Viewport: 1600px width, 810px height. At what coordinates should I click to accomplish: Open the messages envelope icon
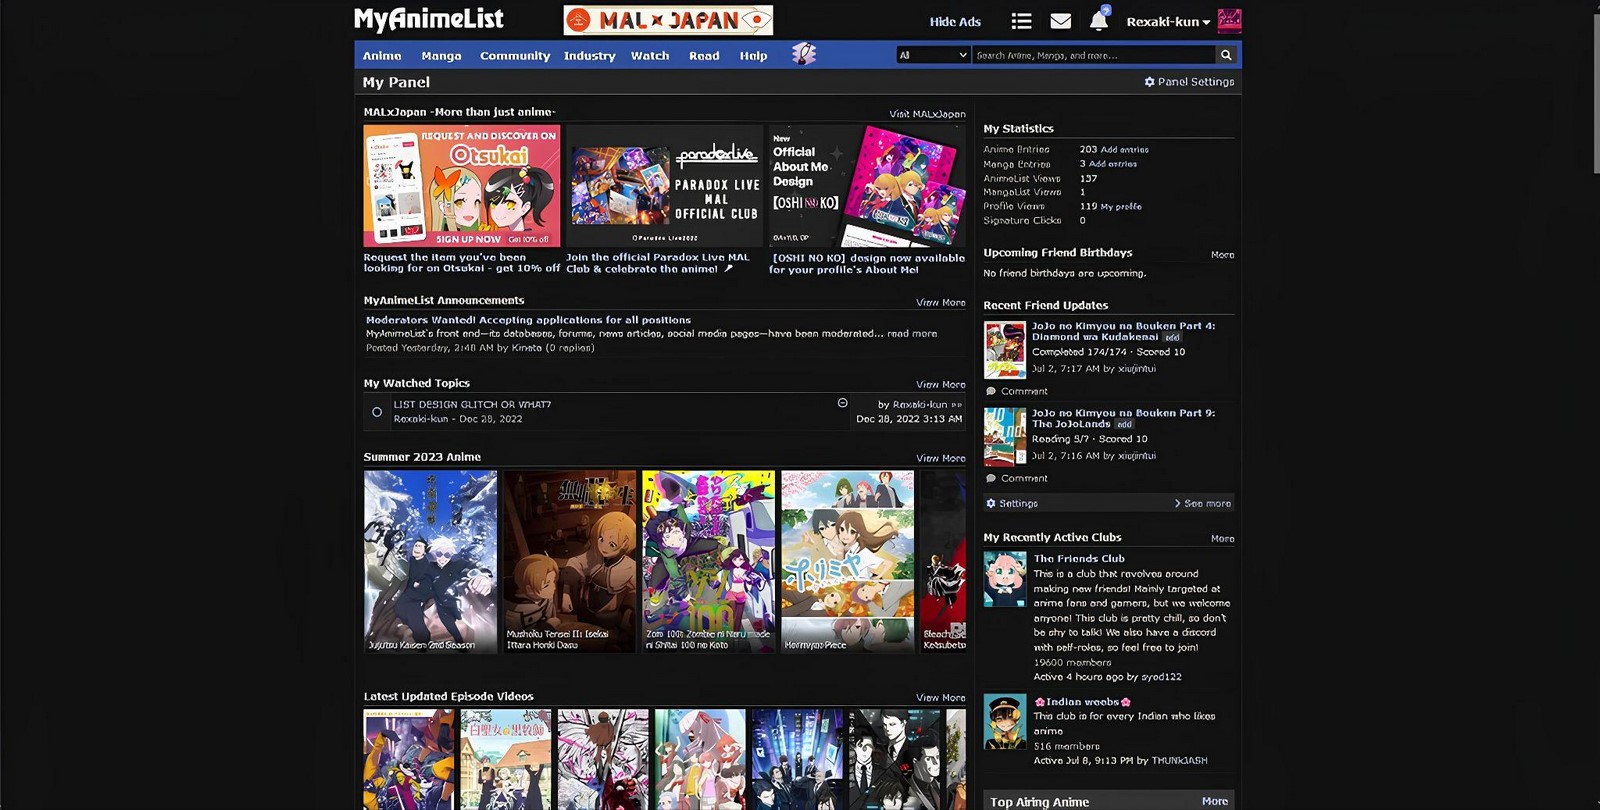tap(1061, 21)
